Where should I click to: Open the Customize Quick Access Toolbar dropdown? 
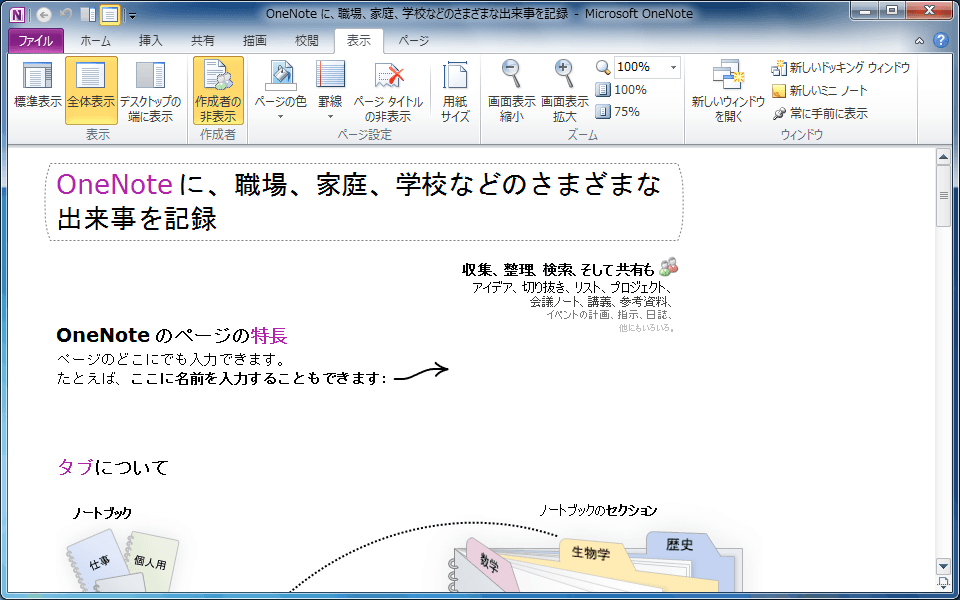(132, 15)
